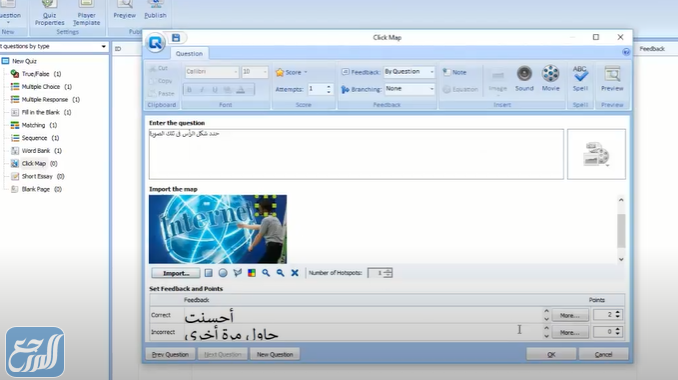This screenshot has height=380, width=678.
Task: Zoom out on the map image
Action: (281, 273)
